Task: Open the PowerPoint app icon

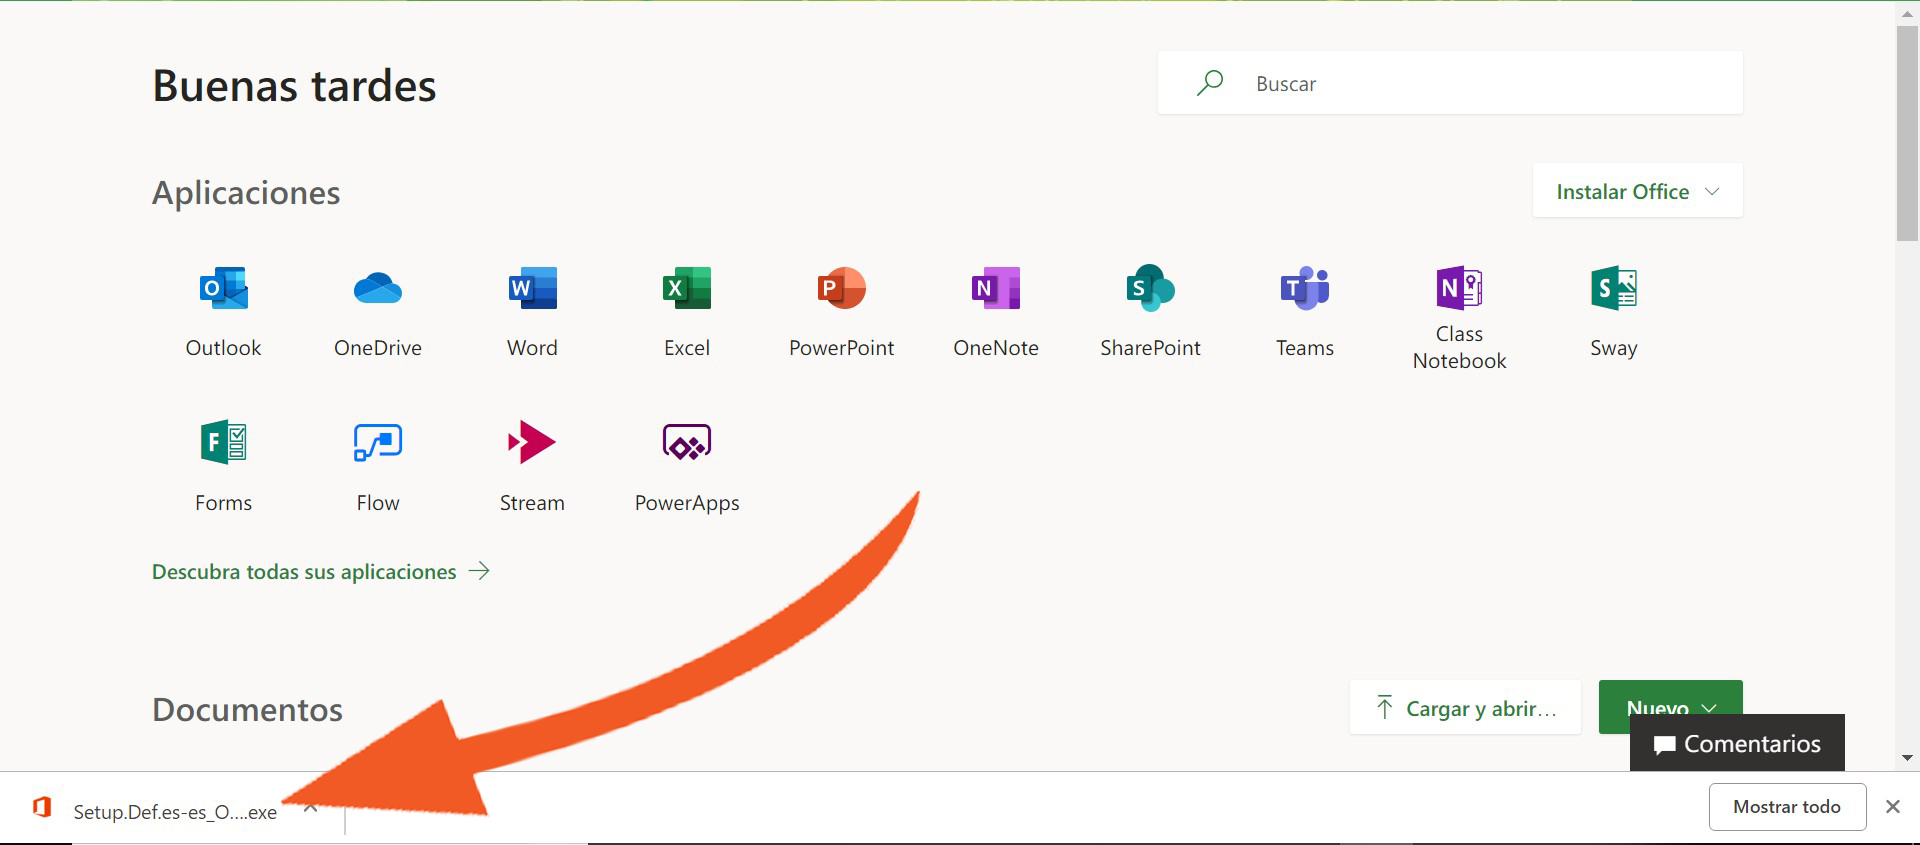Action: point(841,288)
